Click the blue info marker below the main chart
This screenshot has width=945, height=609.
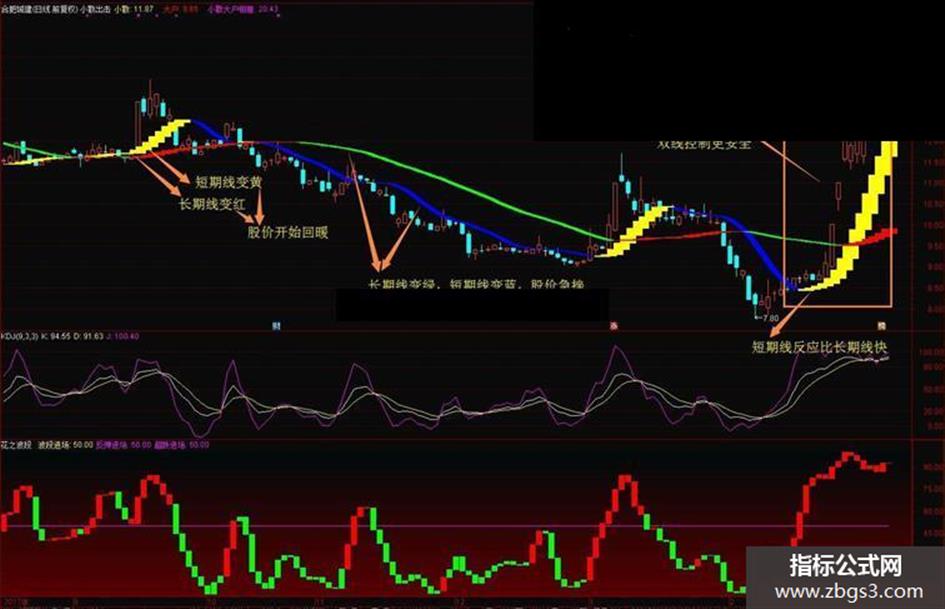276,326
